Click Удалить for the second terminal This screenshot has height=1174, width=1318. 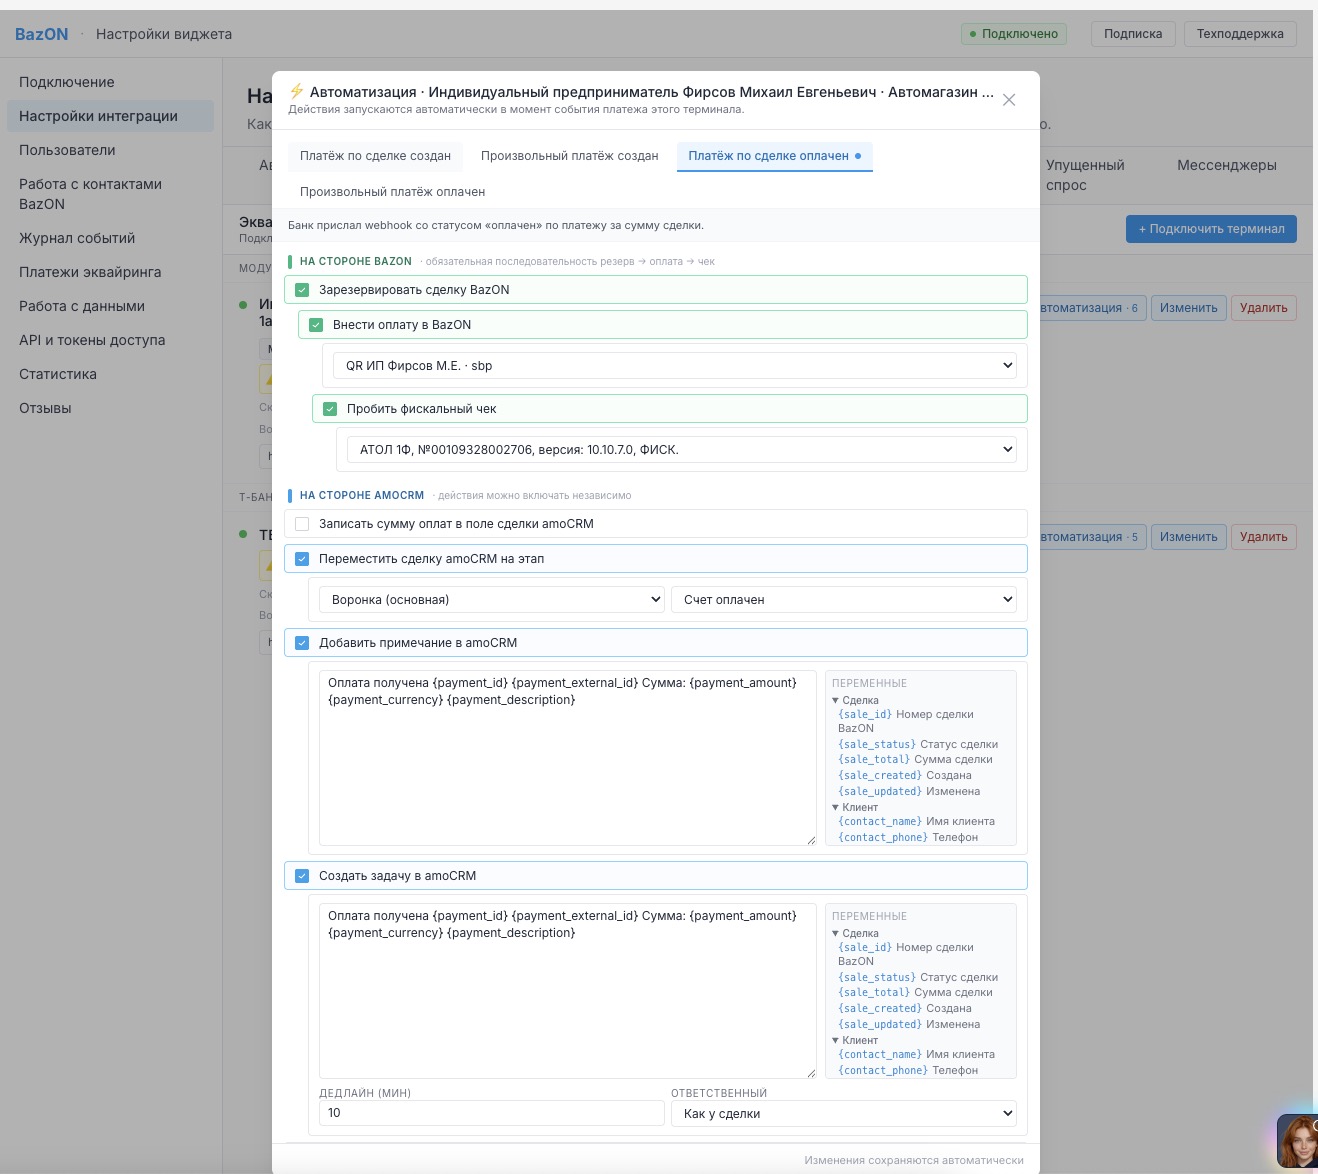[1264, 537]
